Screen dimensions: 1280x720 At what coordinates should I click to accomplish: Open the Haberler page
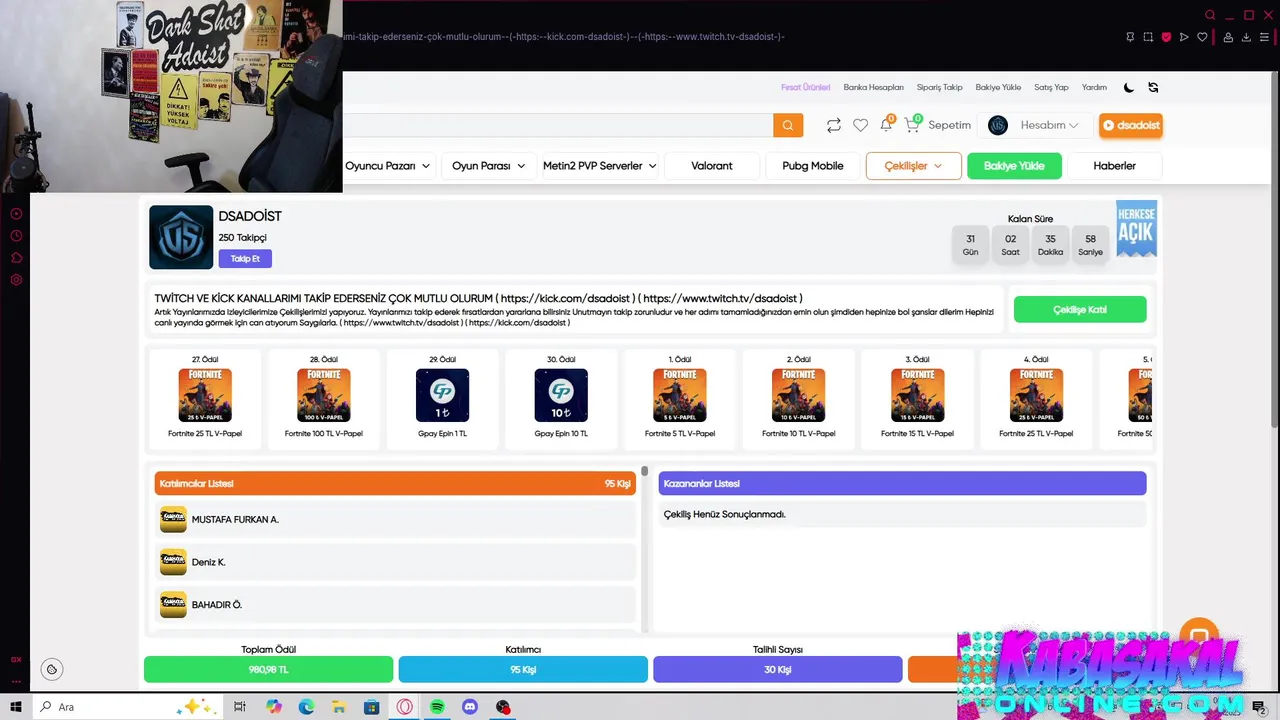coord(1114,166)
